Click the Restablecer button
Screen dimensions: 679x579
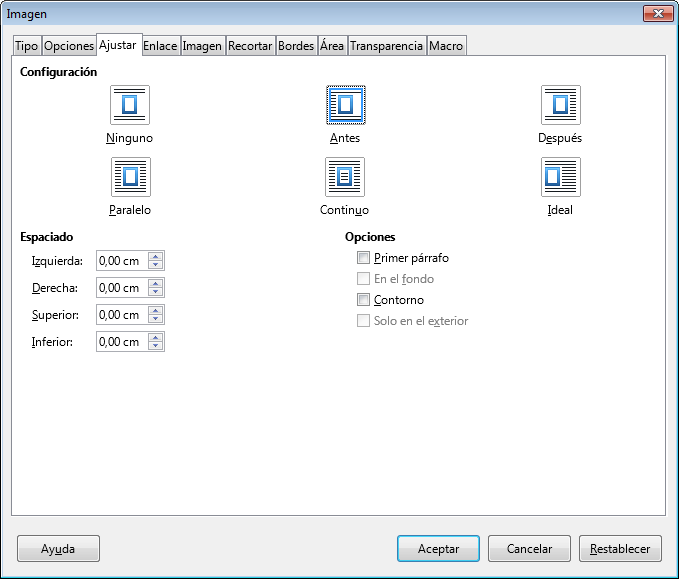click(620, 549)
